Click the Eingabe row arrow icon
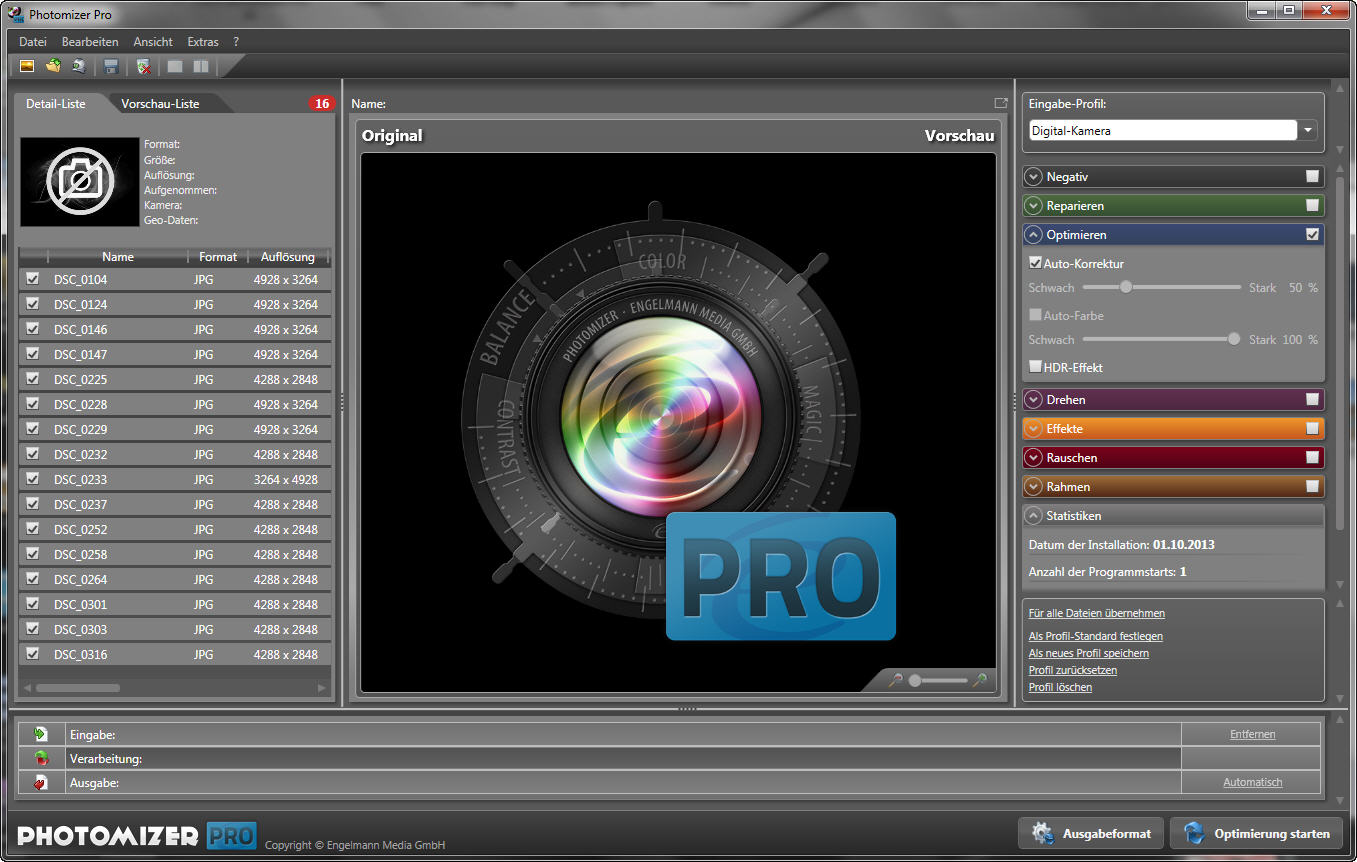Viewport: 1357px width, 862px height. (x=41, y=734)
